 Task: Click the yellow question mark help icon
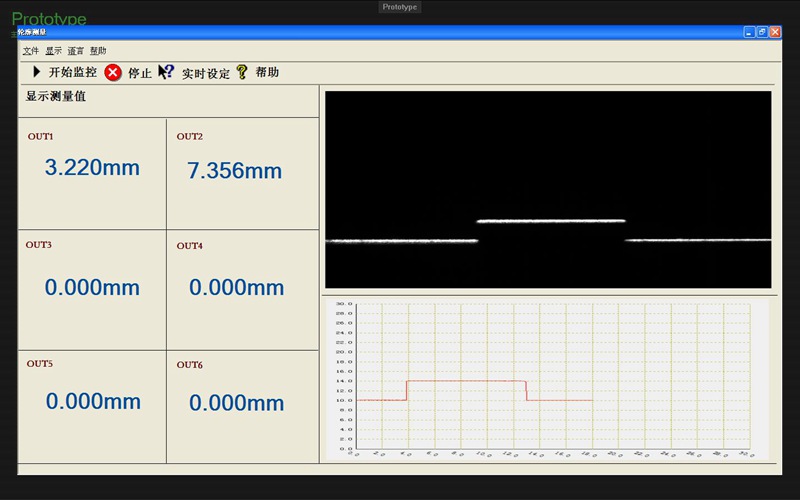[242, 72]
